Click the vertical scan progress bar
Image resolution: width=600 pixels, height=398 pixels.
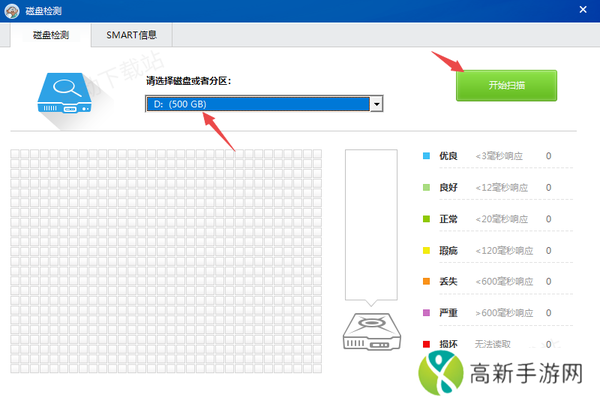371,225
